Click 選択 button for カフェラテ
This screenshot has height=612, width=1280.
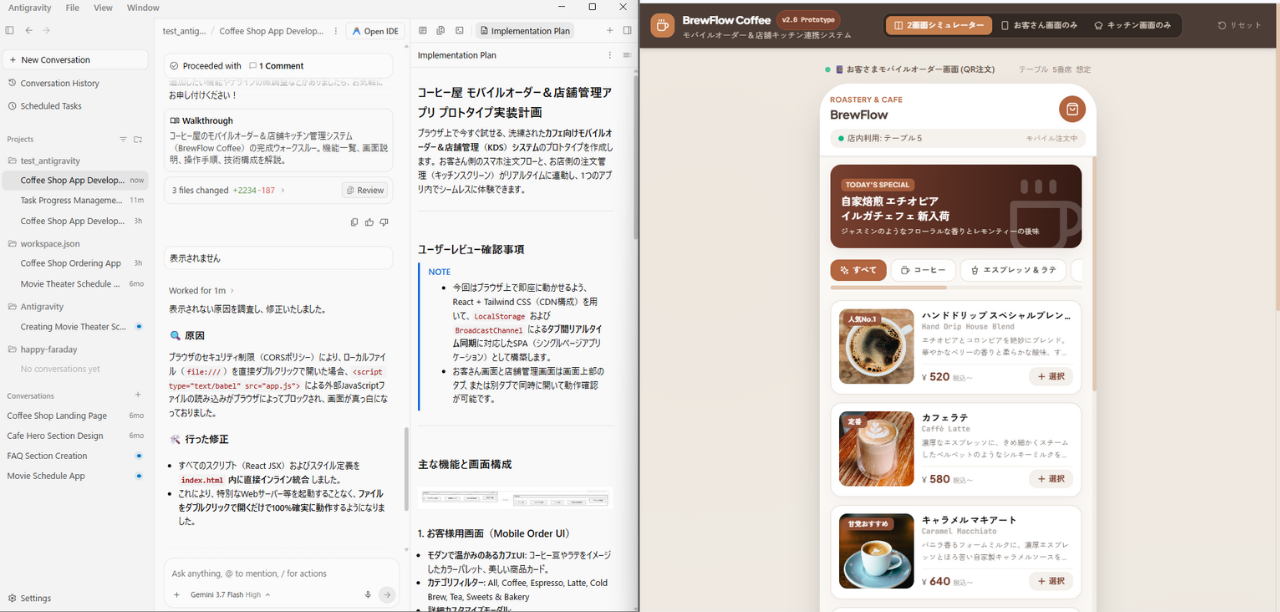tap(1051, 479)
